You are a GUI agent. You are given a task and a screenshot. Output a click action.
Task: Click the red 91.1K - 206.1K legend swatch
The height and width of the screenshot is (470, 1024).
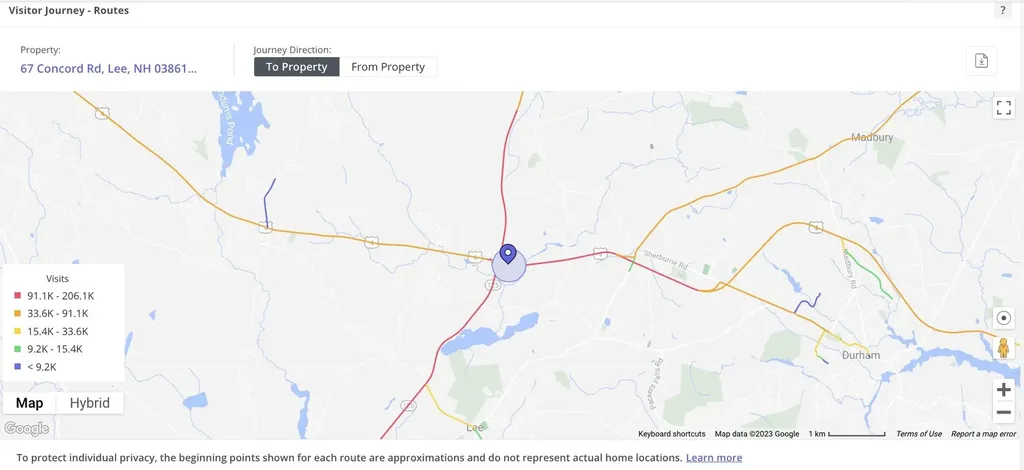point(18,296)
